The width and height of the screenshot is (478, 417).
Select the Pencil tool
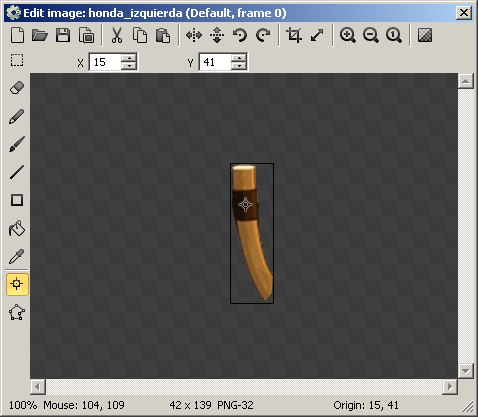click(x=17, y=116)
